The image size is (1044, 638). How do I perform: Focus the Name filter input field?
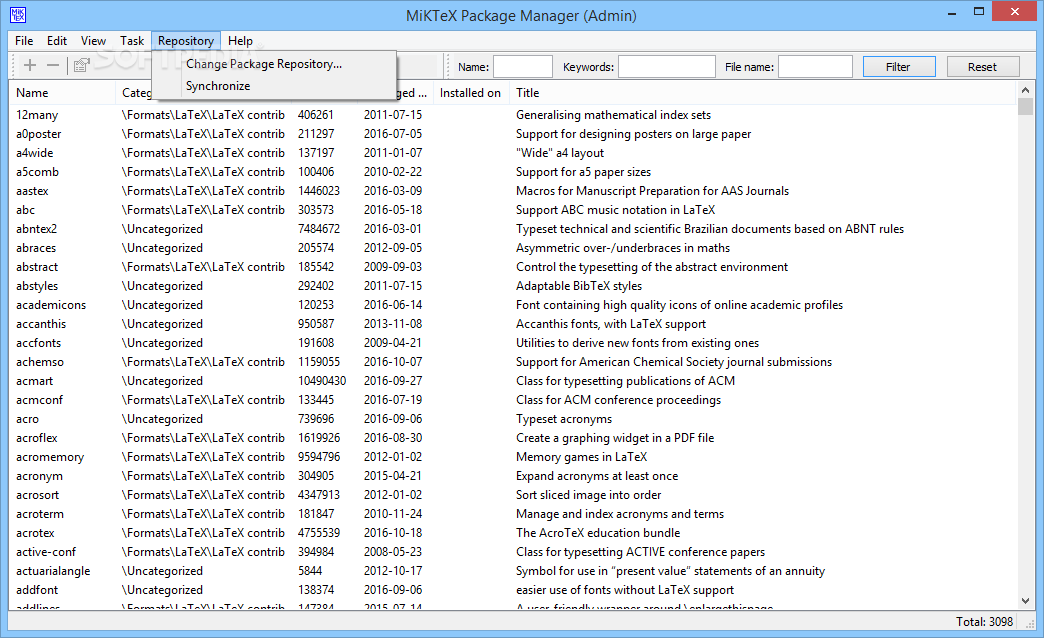[x=523, y=67]
